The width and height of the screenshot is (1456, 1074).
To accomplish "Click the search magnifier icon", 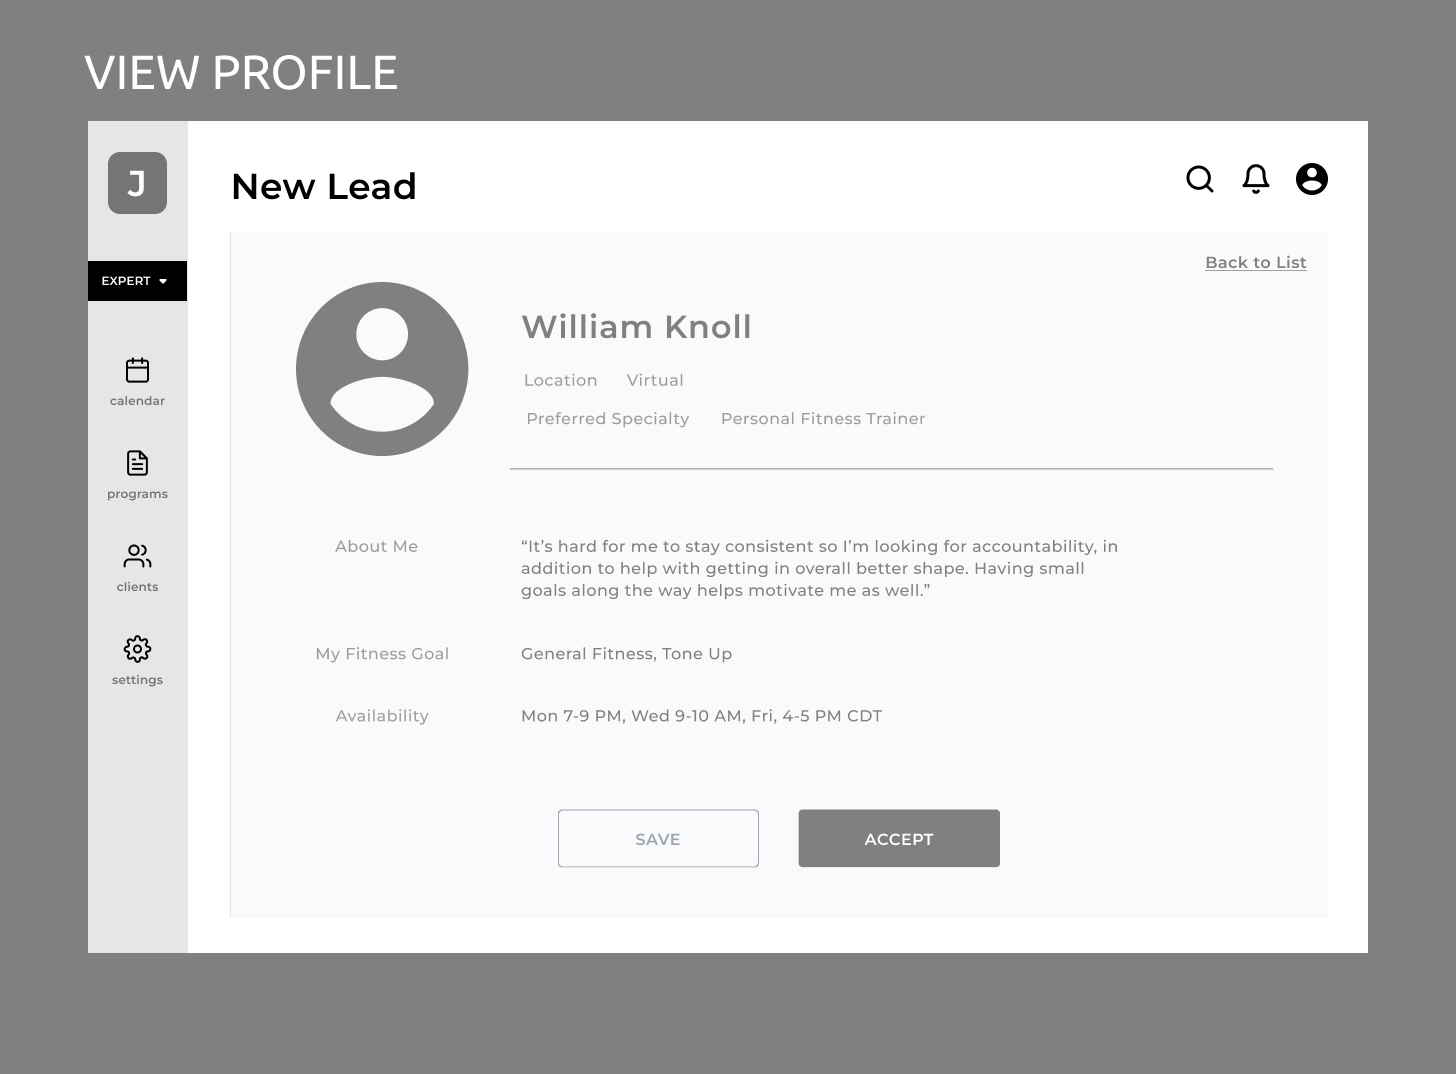I will (x=1199, y=179).
